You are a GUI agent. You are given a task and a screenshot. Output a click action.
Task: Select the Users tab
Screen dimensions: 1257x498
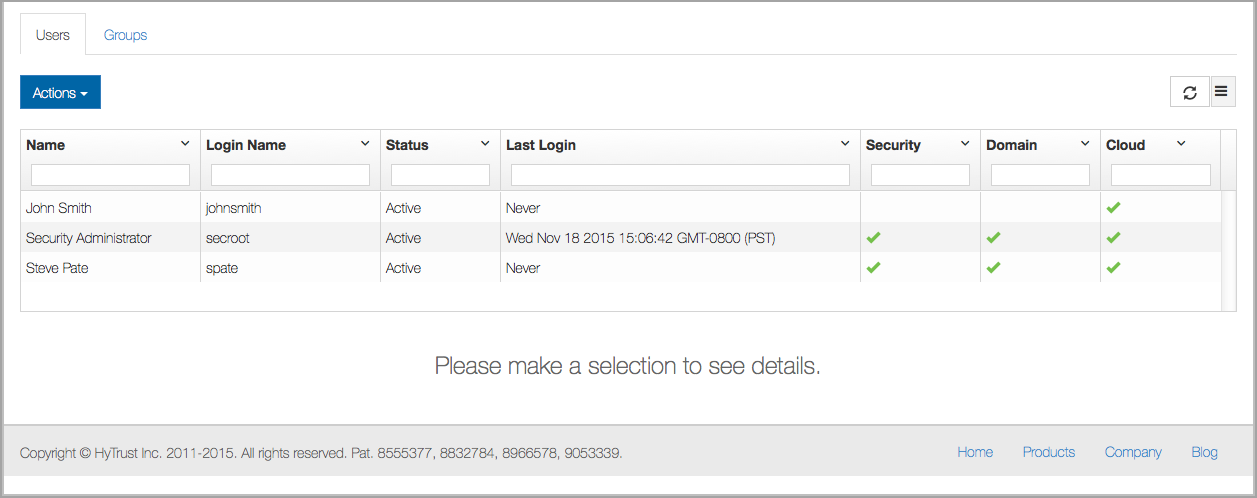[x=53, y=35]
